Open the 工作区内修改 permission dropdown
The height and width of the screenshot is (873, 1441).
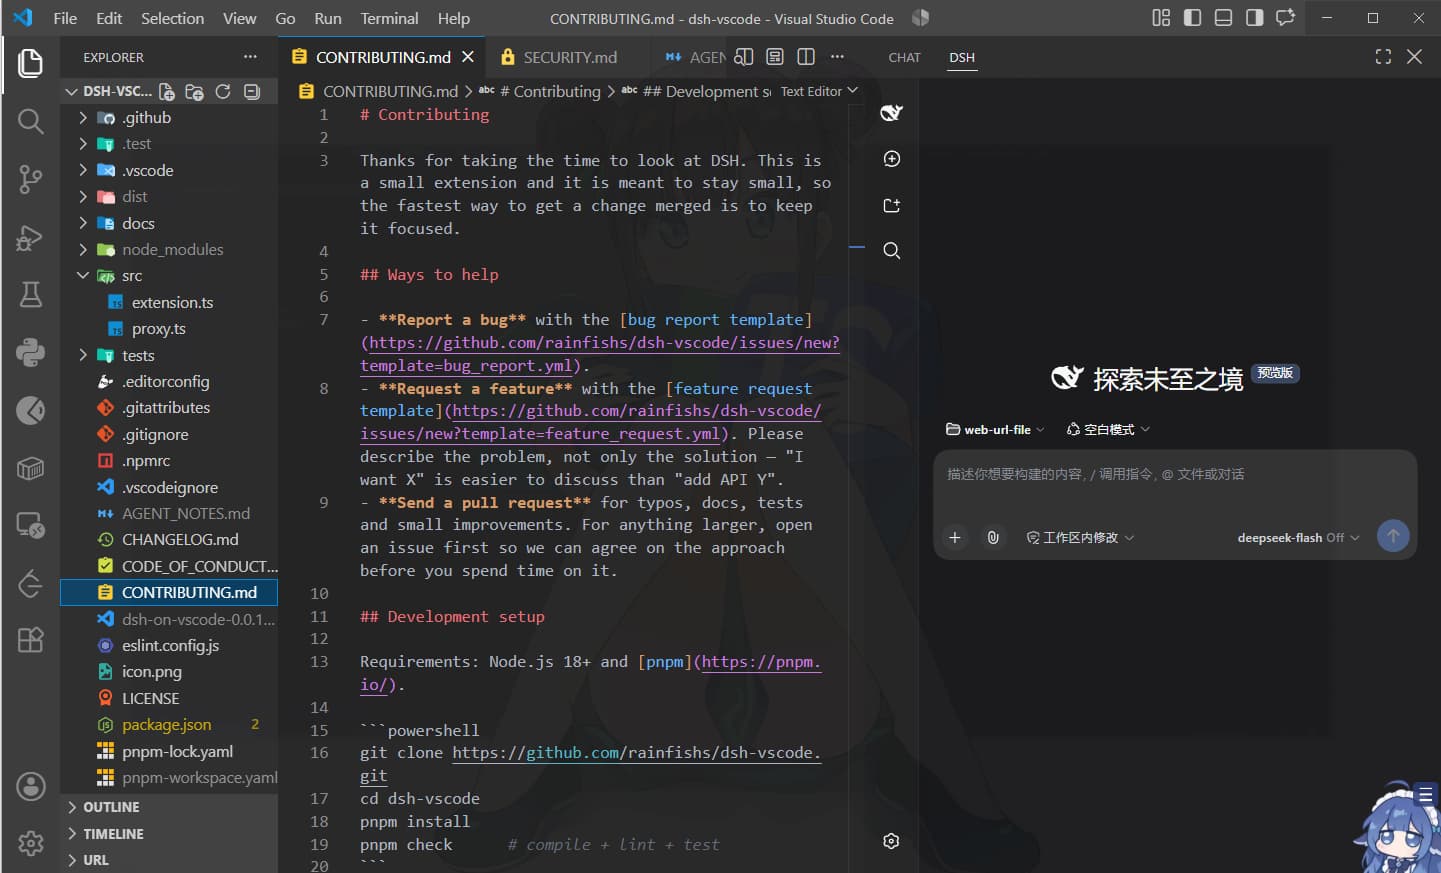pyautogui.click(x=1080, y=537)
